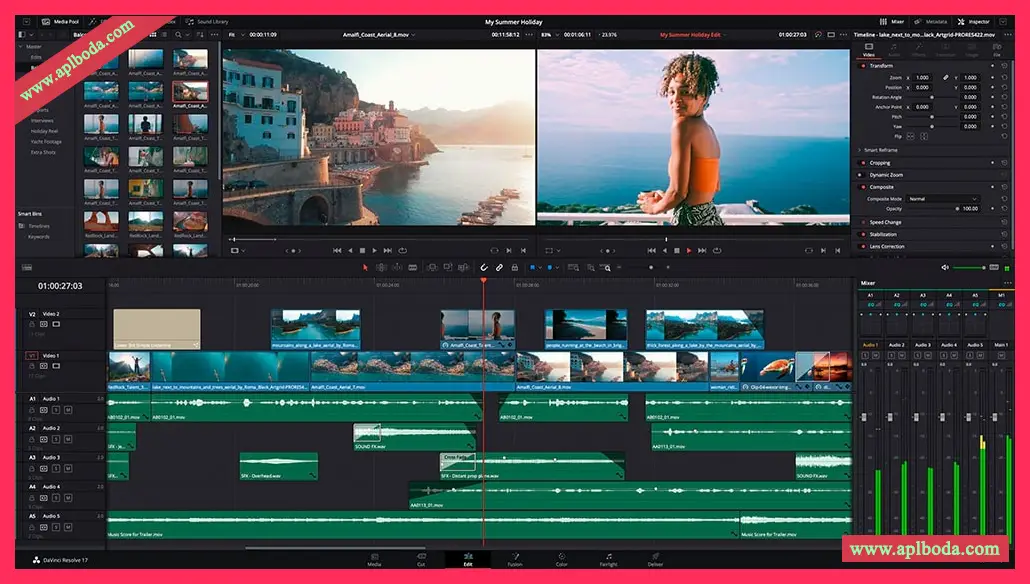Toggle the timeline Snapping magnet icon

coord(483,267)
